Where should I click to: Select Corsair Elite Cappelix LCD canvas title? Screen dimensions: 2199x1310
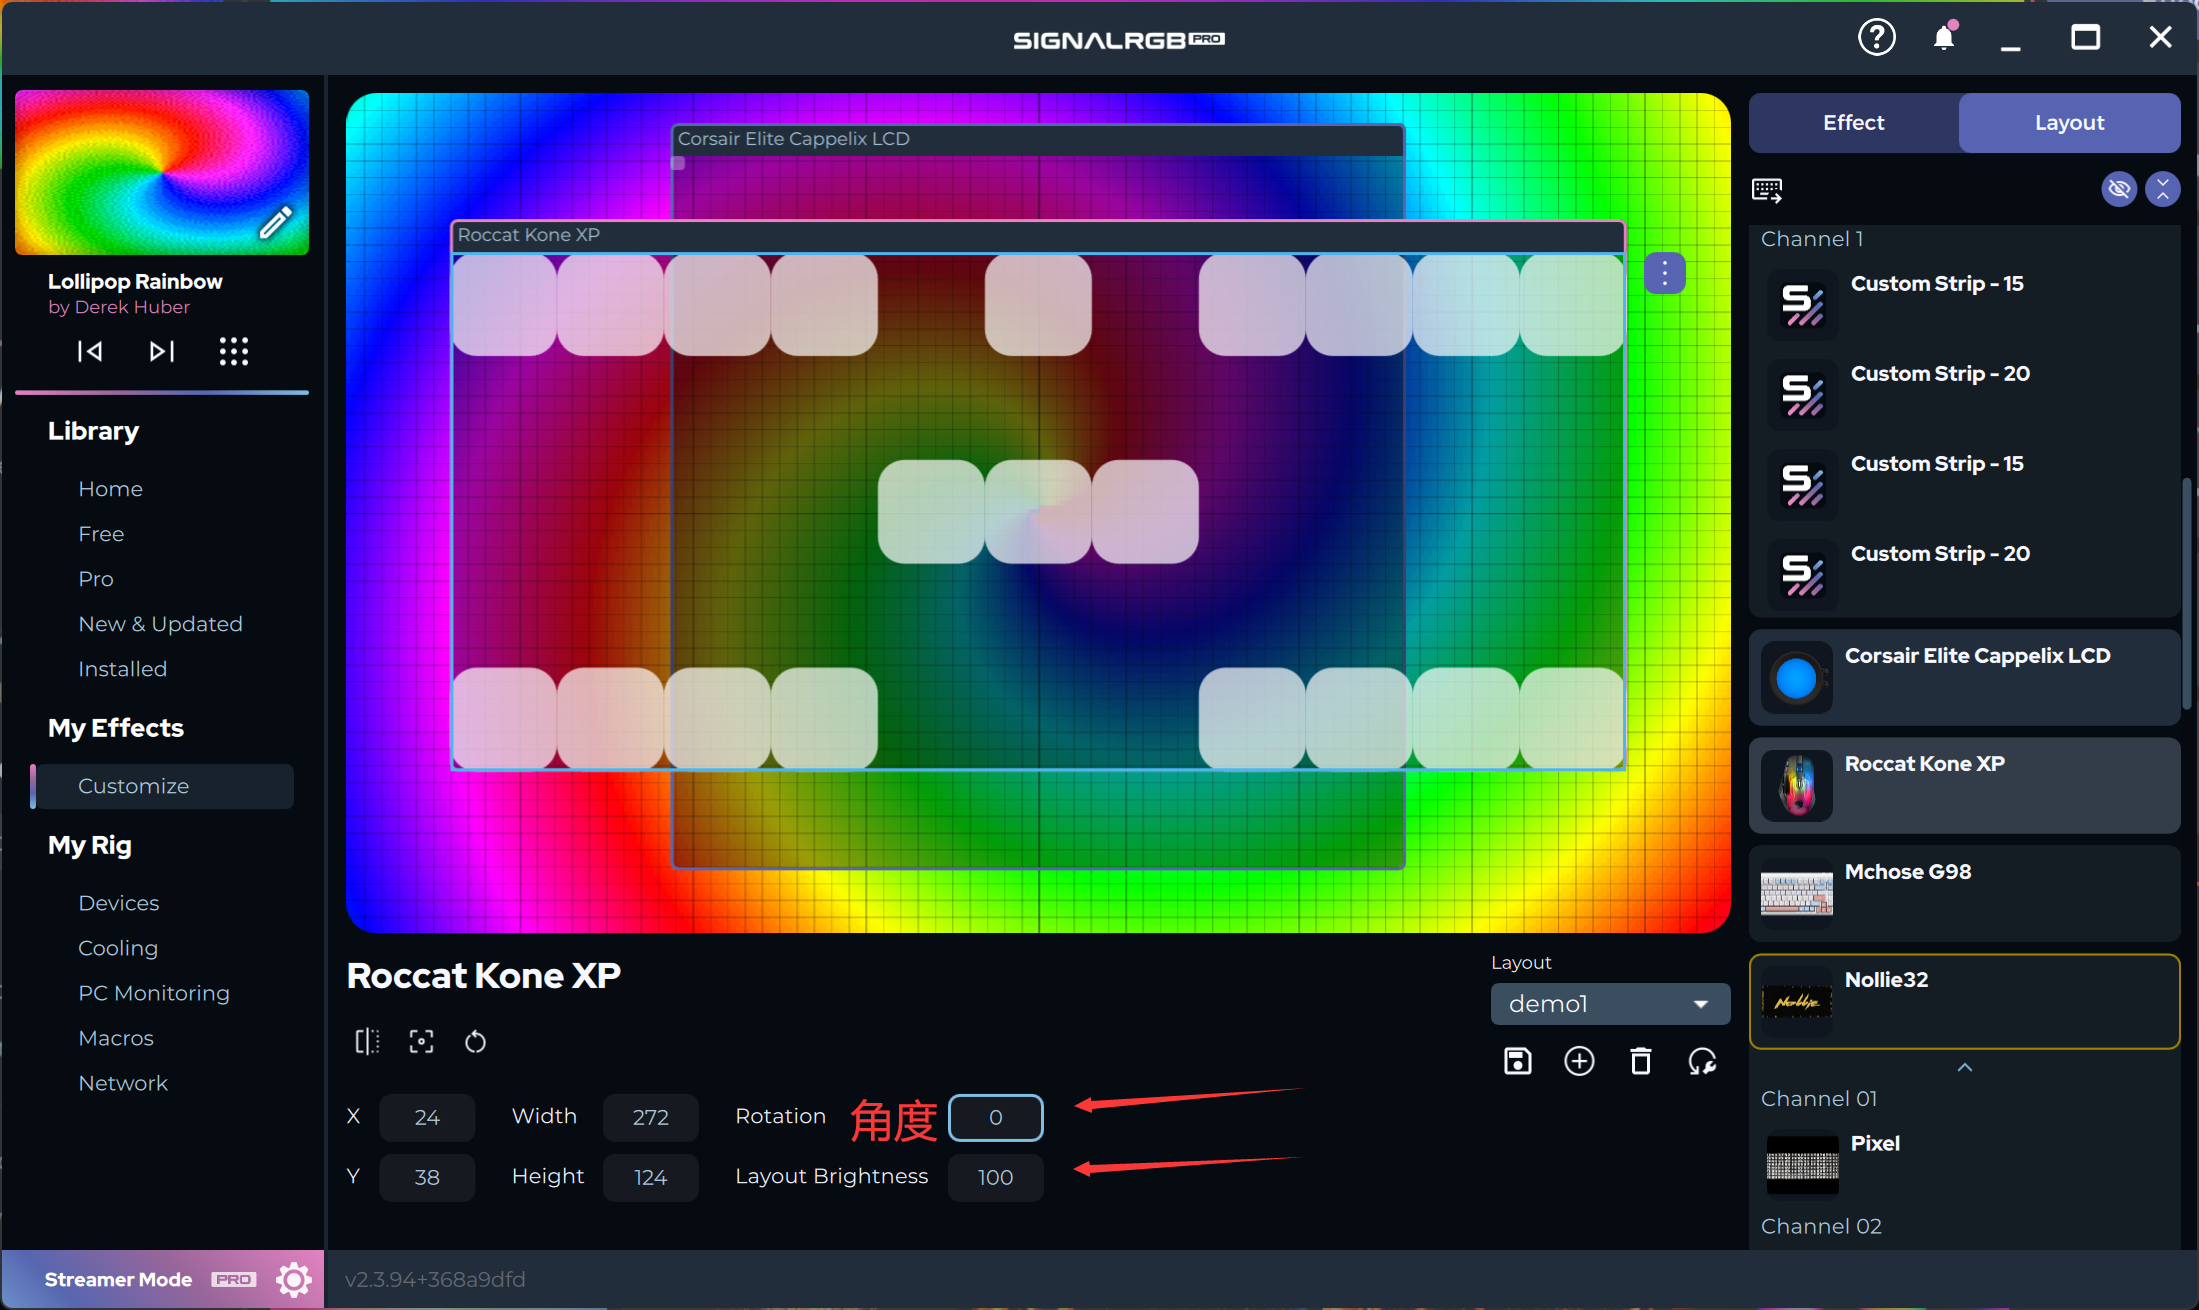click(x=1038, y=139)
